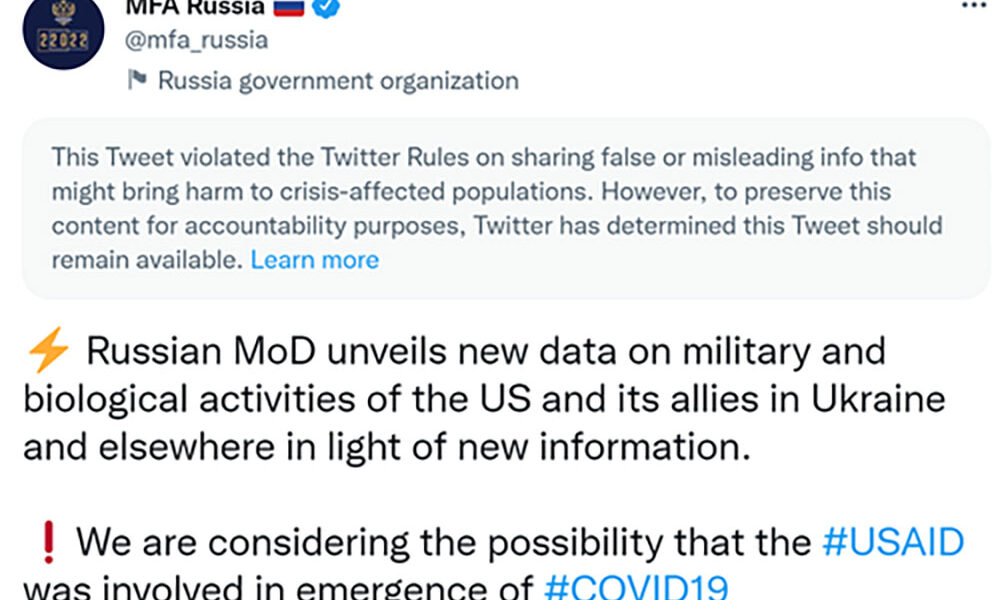Click the Russian flag emoji beside the name
1000x600 pixels.
tap(287, 7)
